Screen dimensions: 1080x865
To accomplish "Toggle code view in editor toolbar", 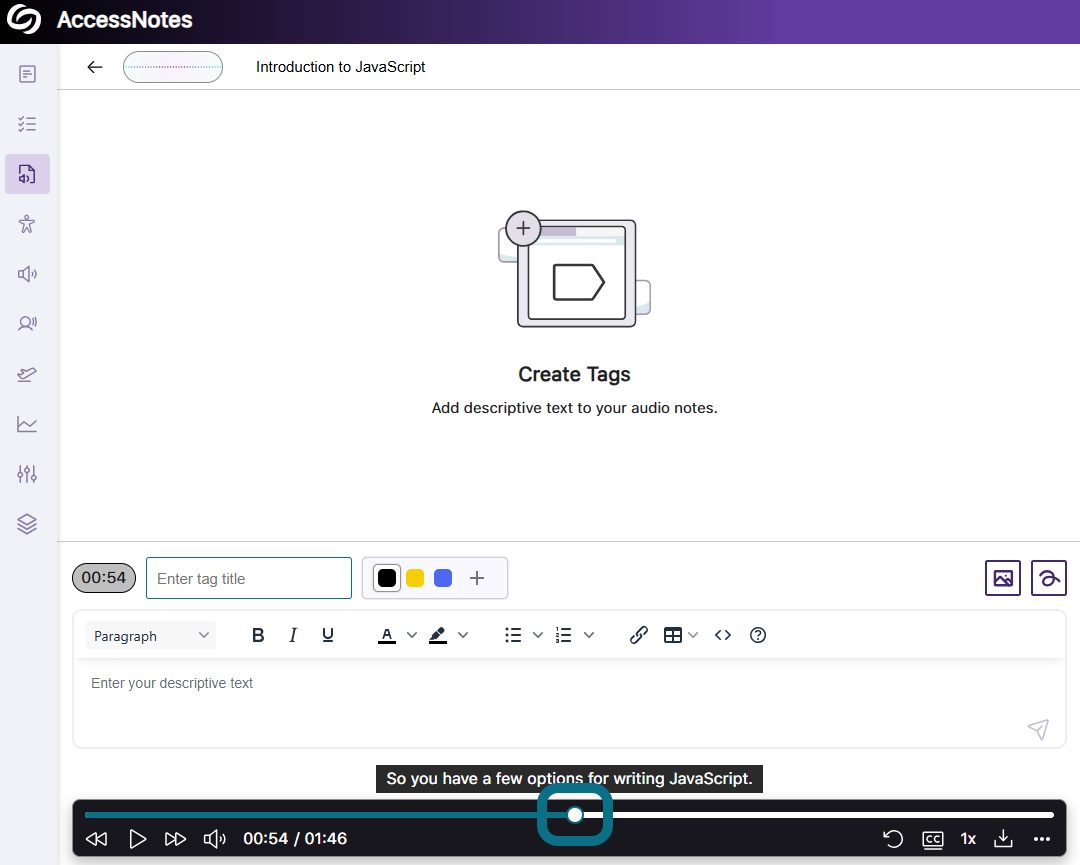I will (723, 635).
